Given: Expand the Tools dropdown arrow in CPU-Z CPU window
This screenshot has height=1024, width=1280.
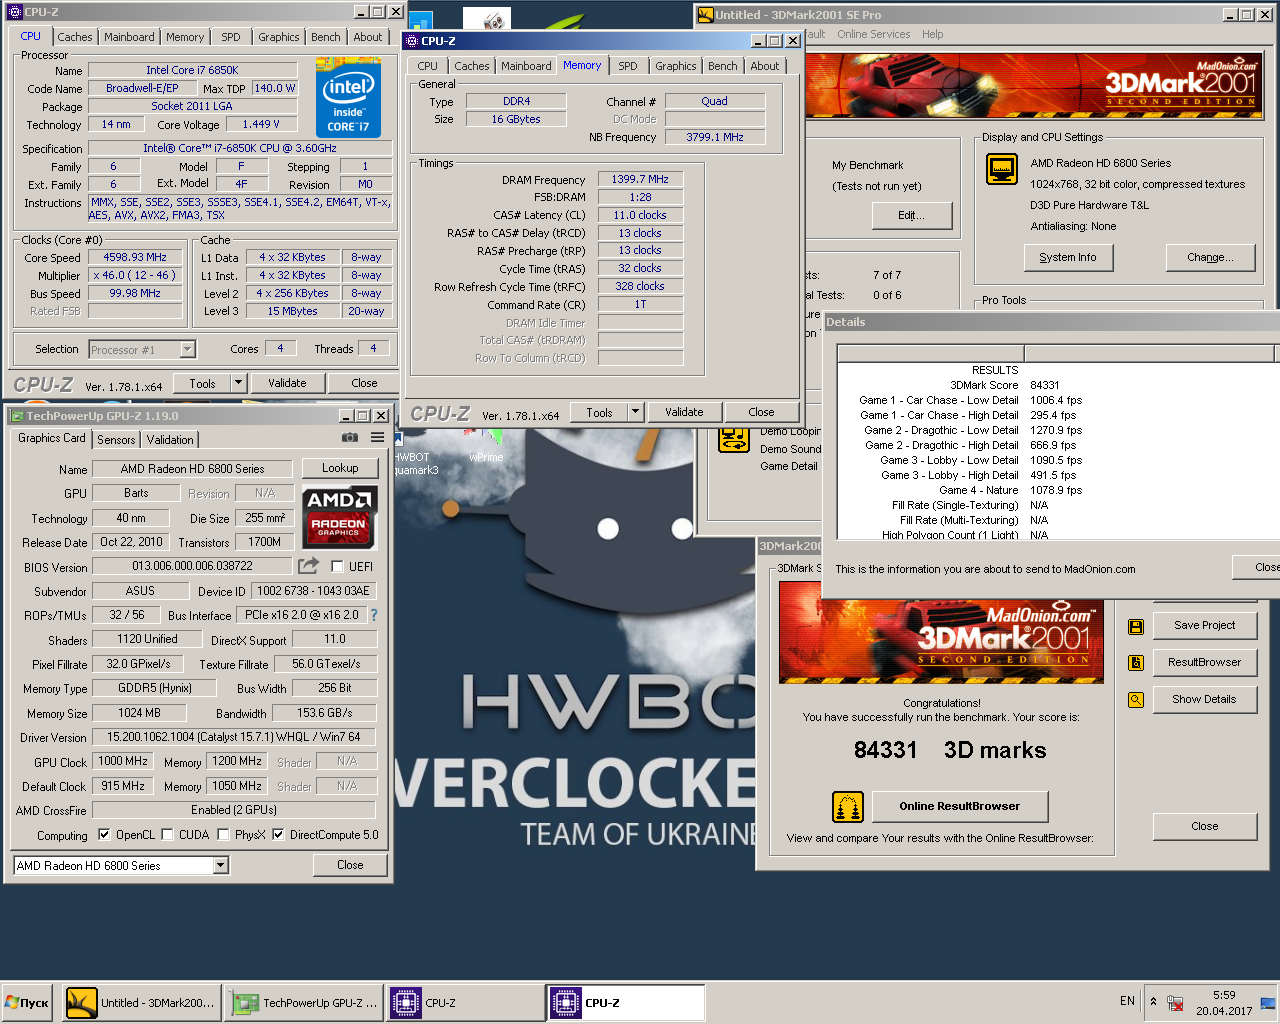Looking at the screenshot, I should pos(238,383).
